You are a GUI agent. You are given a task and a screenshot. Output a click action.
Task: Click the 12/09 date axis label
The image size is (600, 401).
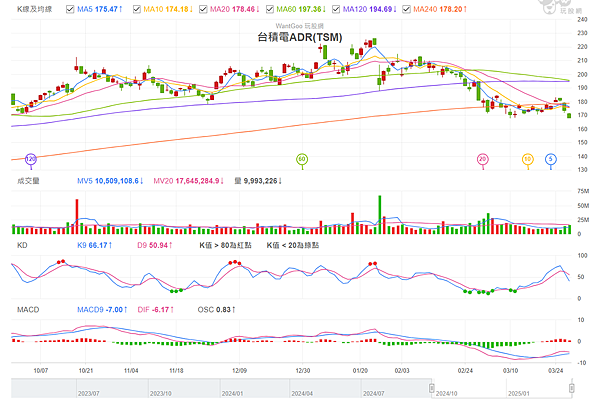240,371
